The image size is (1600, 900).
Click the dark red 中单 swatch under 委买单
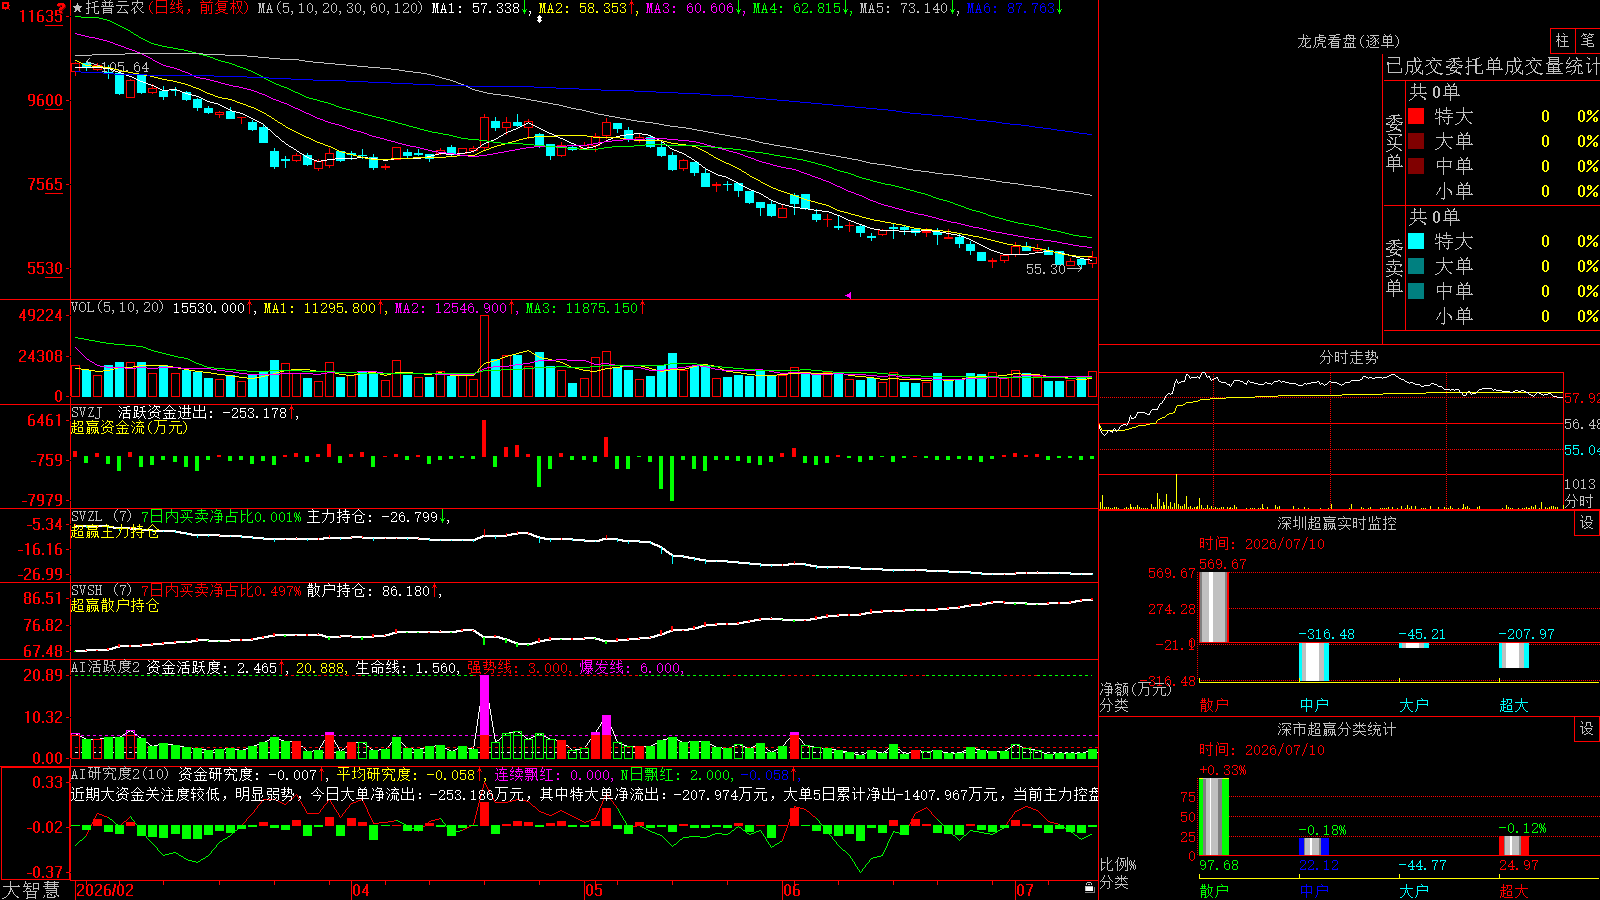(1416, 165)
